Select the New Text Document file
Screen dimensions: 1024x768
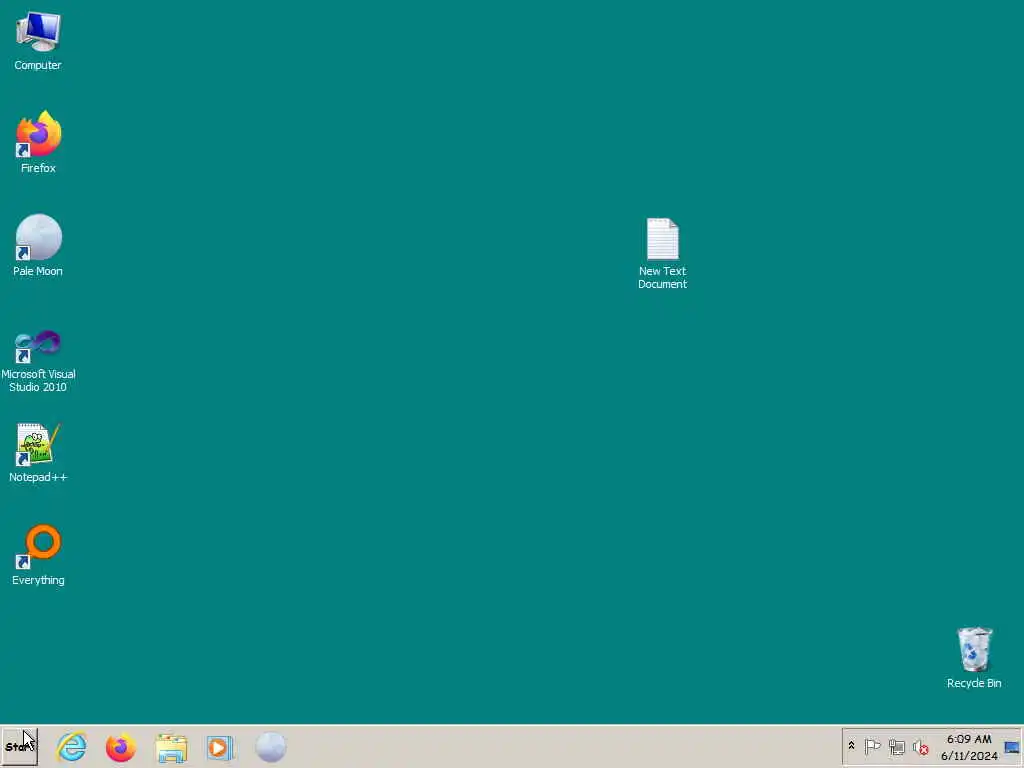coord(662,253)
